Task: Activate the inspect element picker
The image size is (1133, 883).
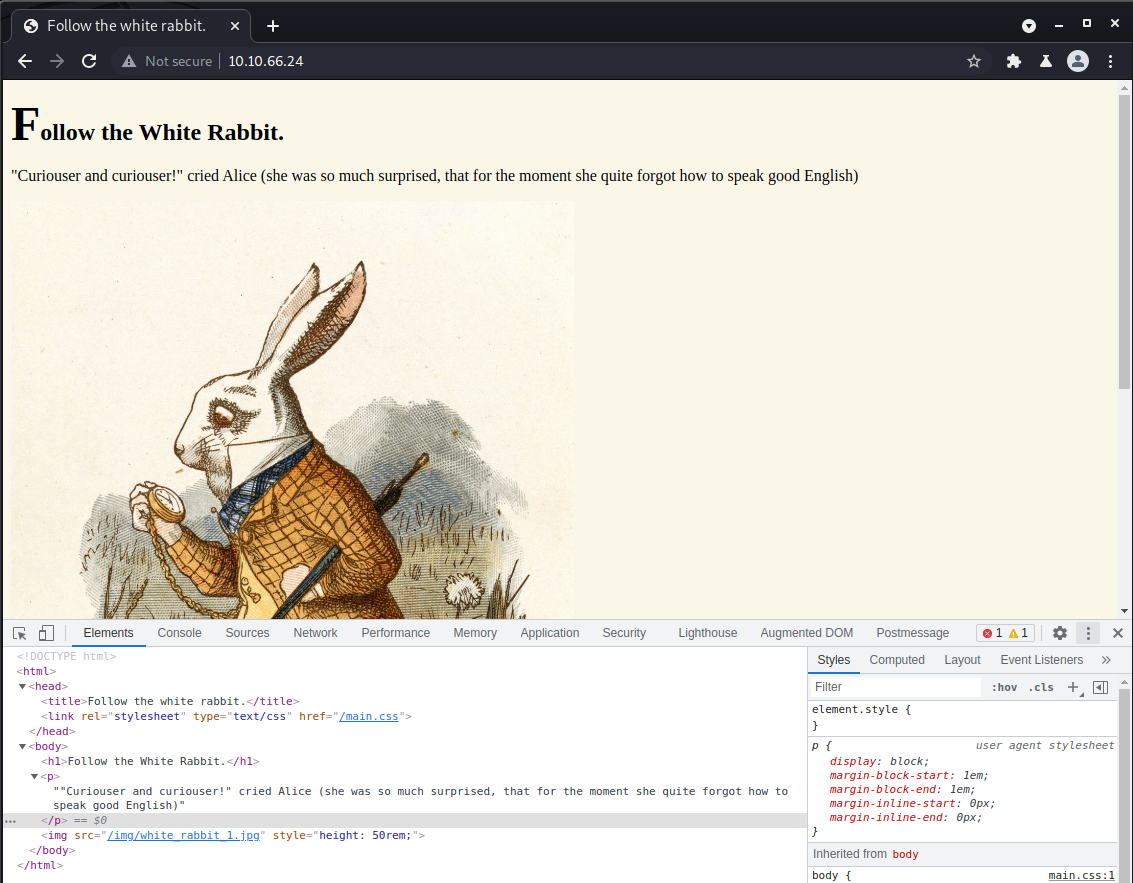Action: pos(20,633)
